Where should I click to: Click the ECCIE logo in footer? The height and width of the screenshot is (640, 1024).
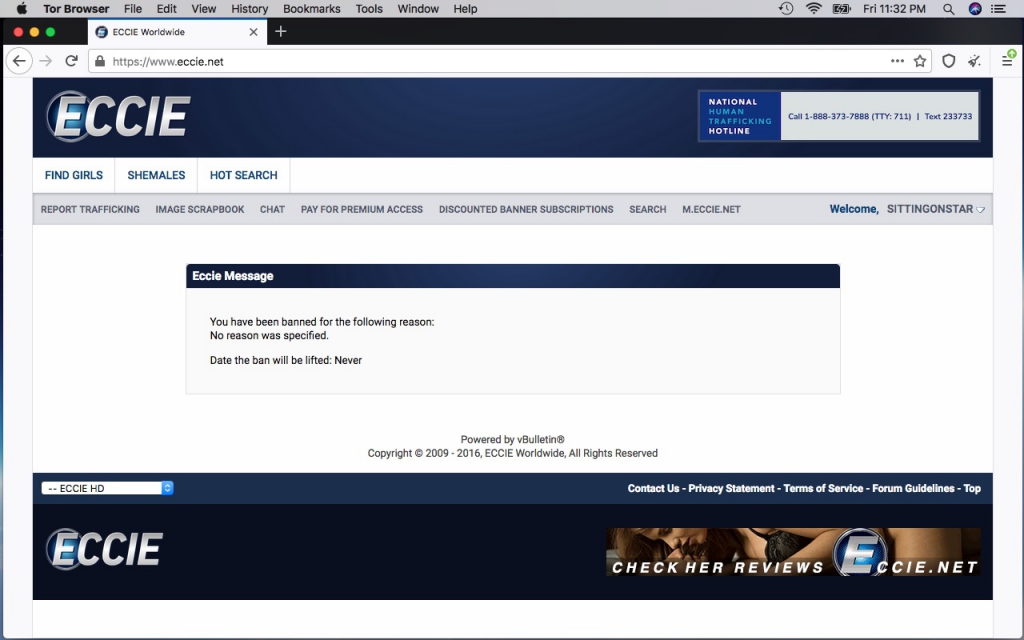click(104, 549)
